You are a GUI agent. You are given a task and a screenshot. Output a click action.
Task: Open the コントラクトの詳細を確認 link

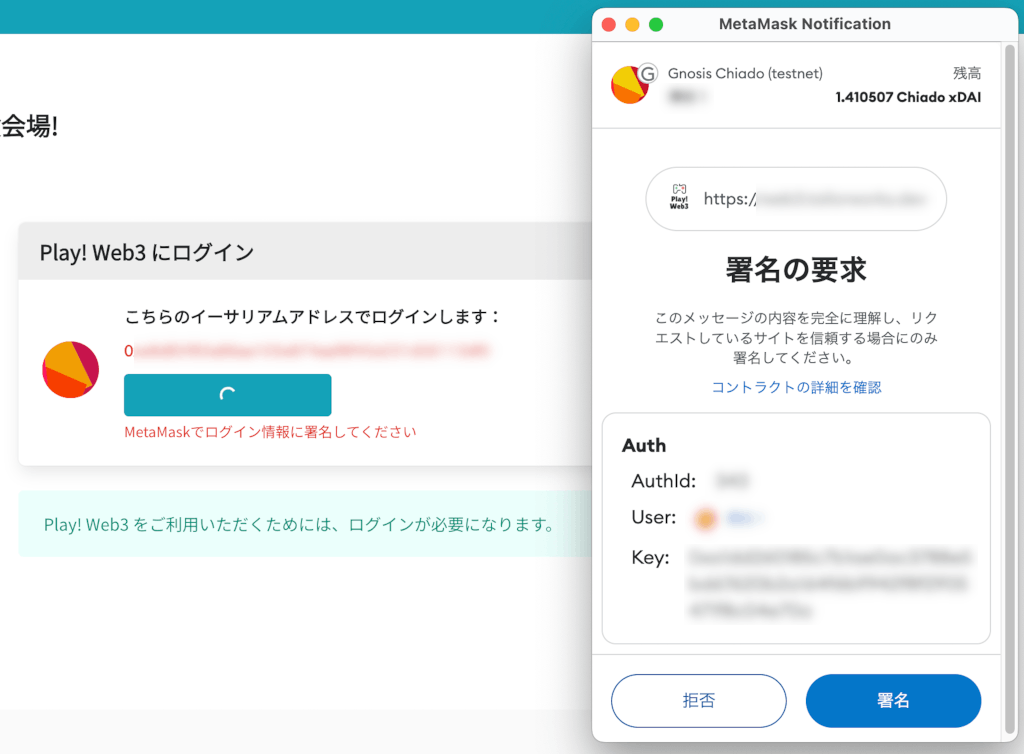(x=796, y=387)
